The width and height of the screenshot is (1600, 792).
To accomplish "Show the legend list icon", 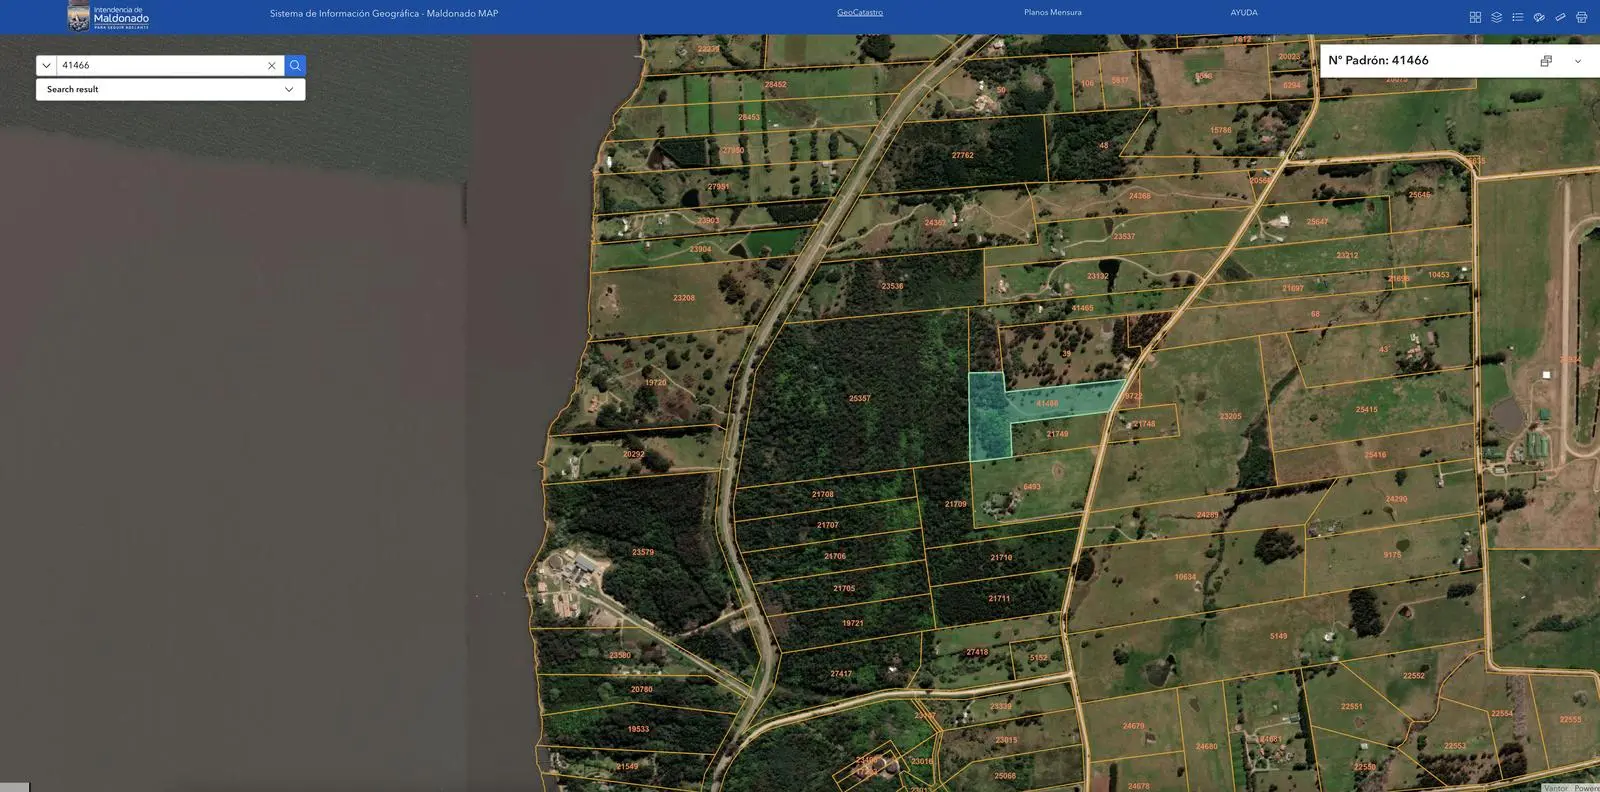I will click(x=1517, y=17).
